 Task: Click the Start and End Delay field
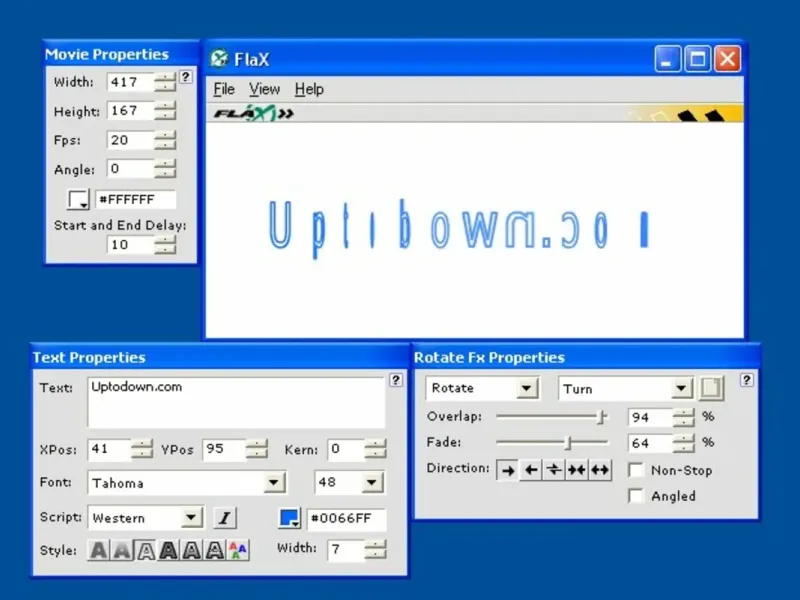131,245
